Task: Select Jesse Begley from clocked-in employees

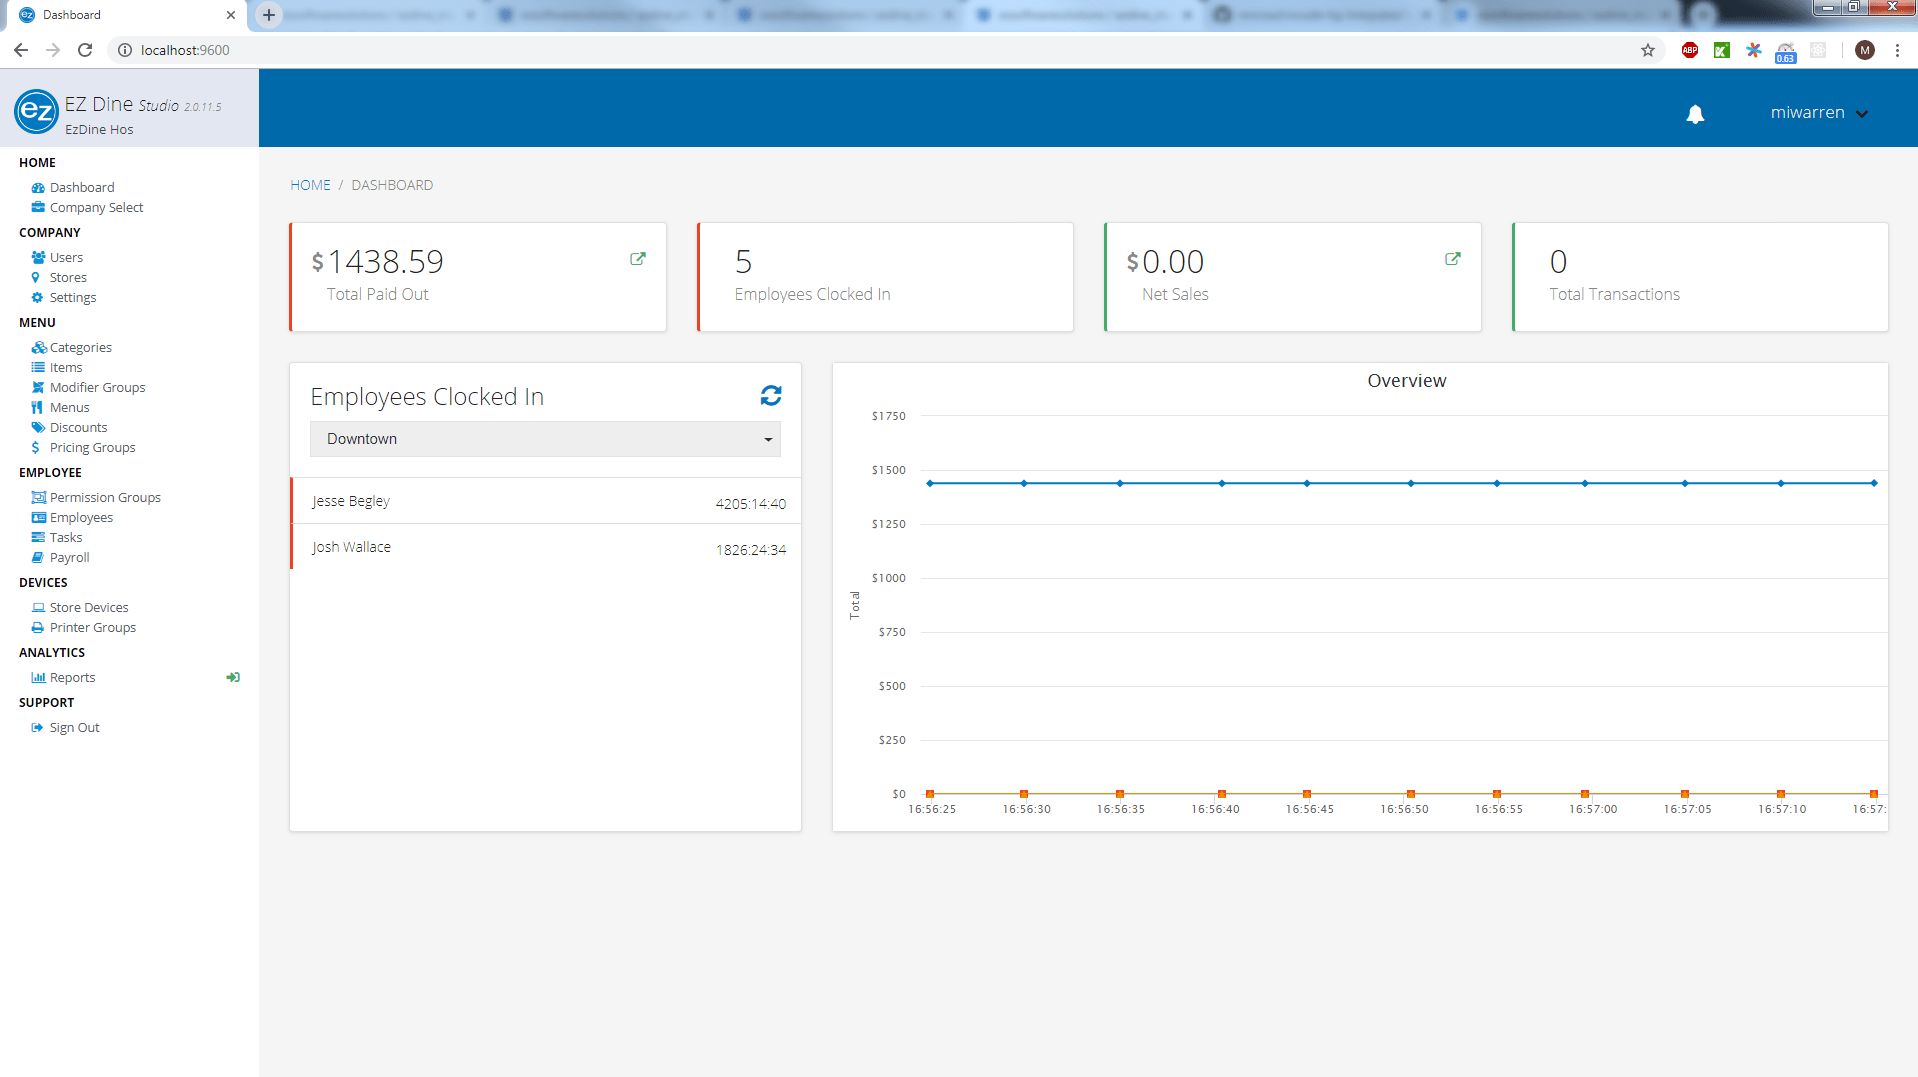Action: click(x=351, y=501)
